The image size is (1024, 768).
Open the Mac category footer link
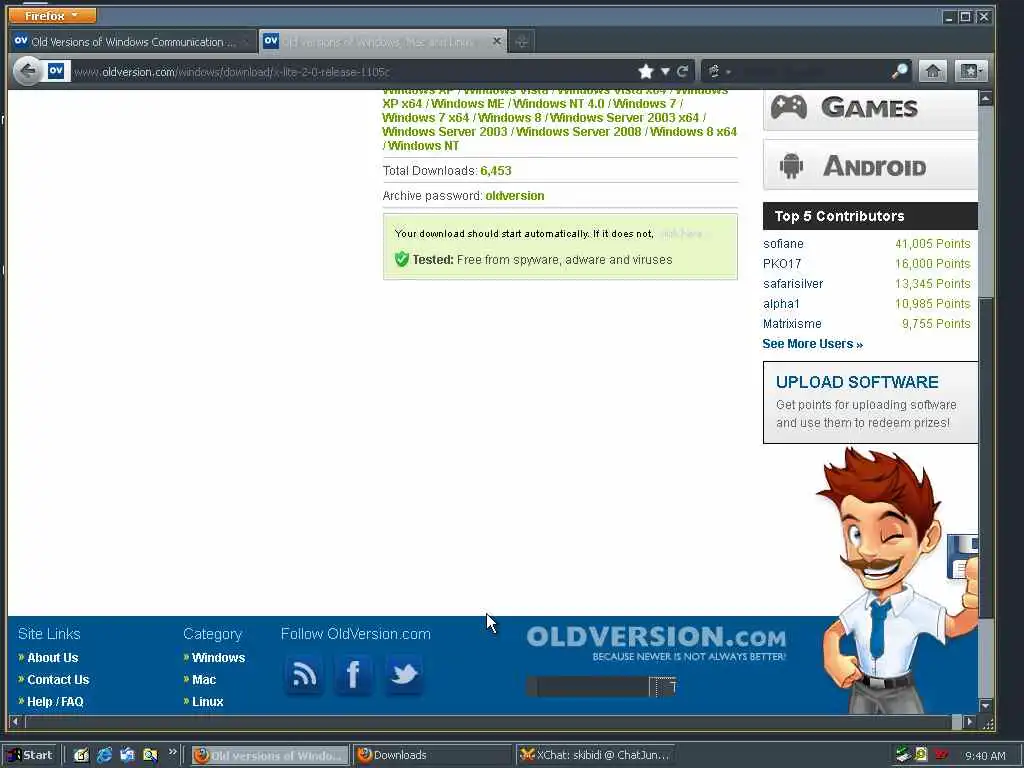click(204, 680)
